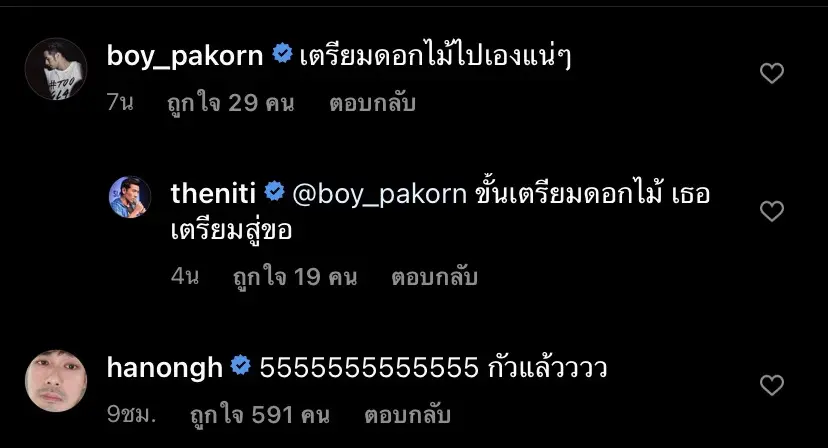View the 29 likes on boy_pakorn's comment

click(231, 102)
